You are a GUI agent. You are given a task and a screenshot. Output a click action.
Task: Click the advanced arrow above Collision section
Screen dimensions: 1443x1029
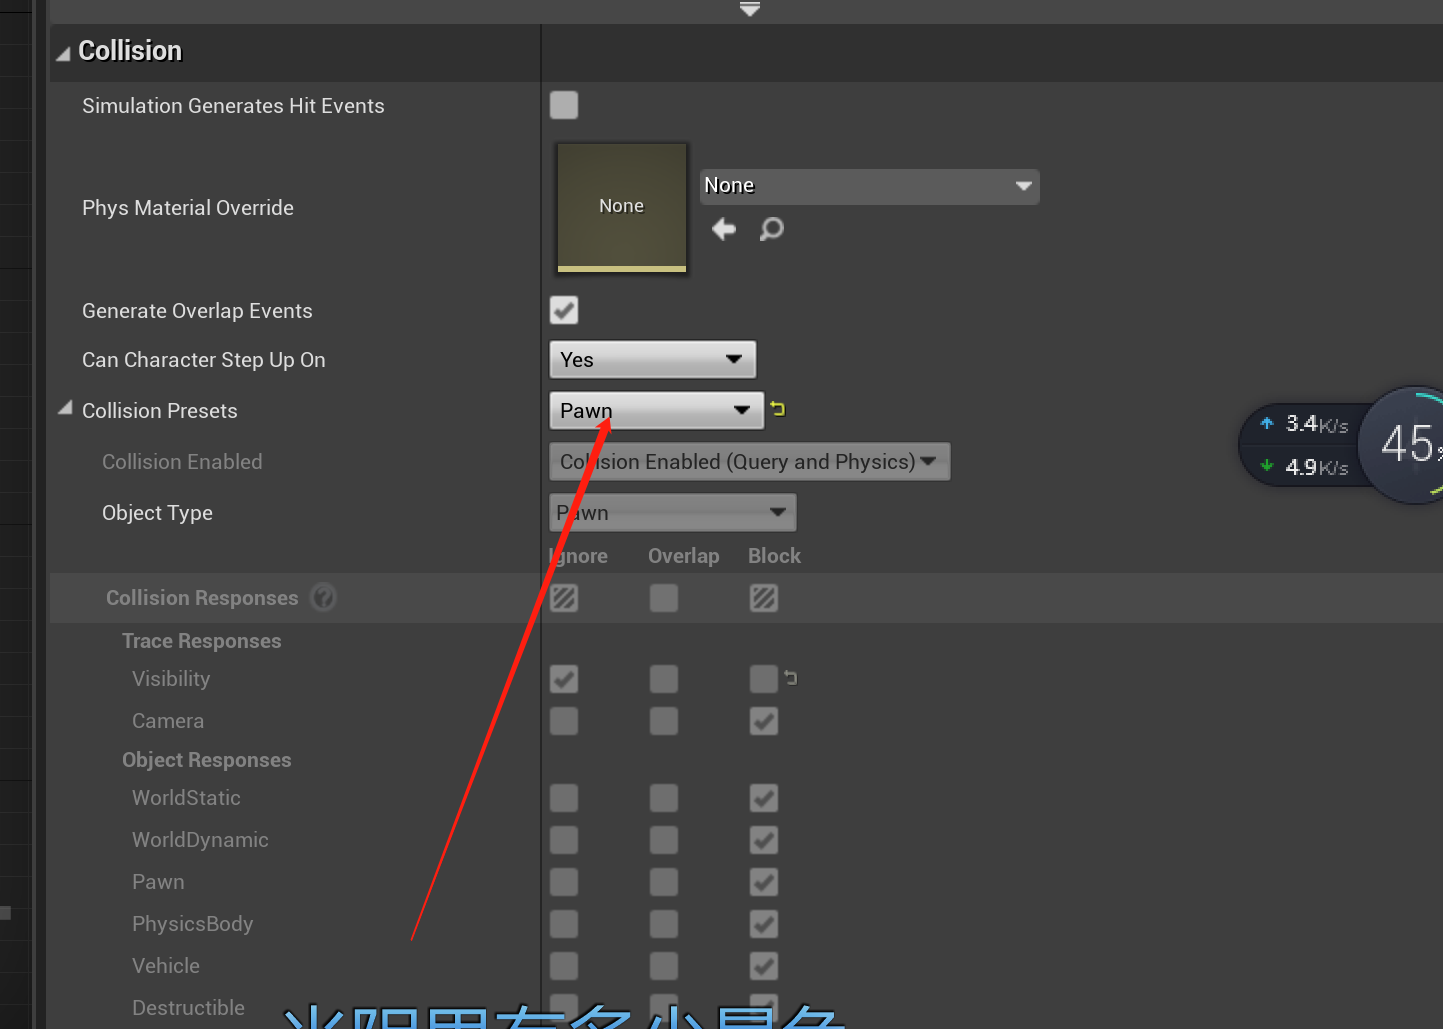pos(750,9)
